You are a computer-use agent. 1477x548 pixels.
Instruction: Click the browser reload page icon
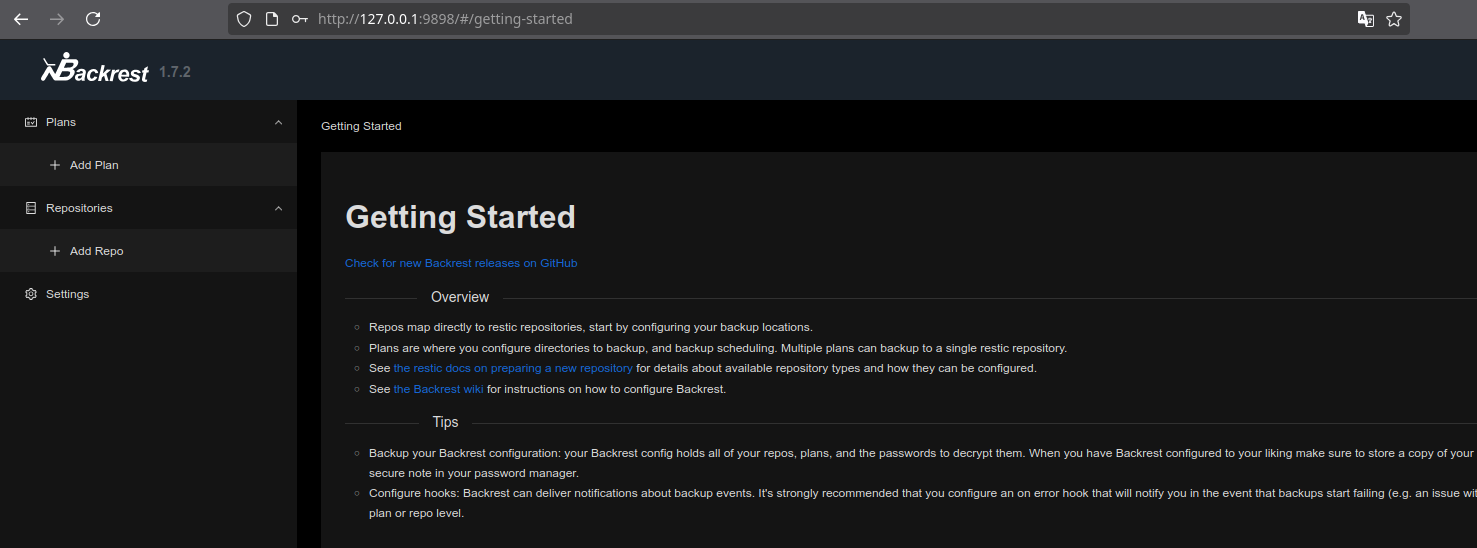93,19
